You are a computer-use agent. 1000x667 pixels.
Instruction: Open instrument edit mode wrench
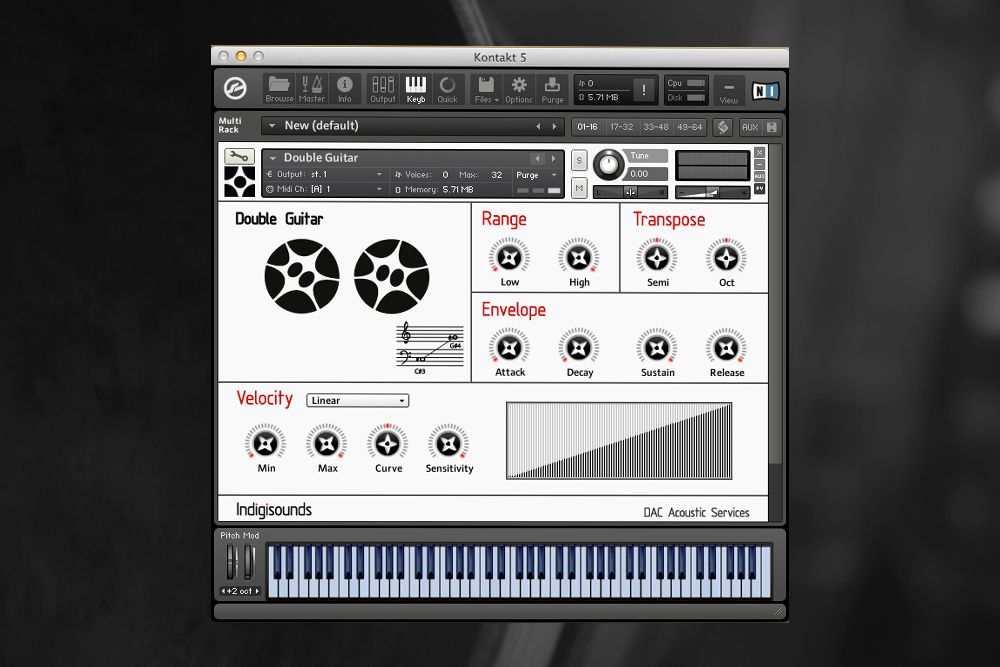[x=239, y=156]
